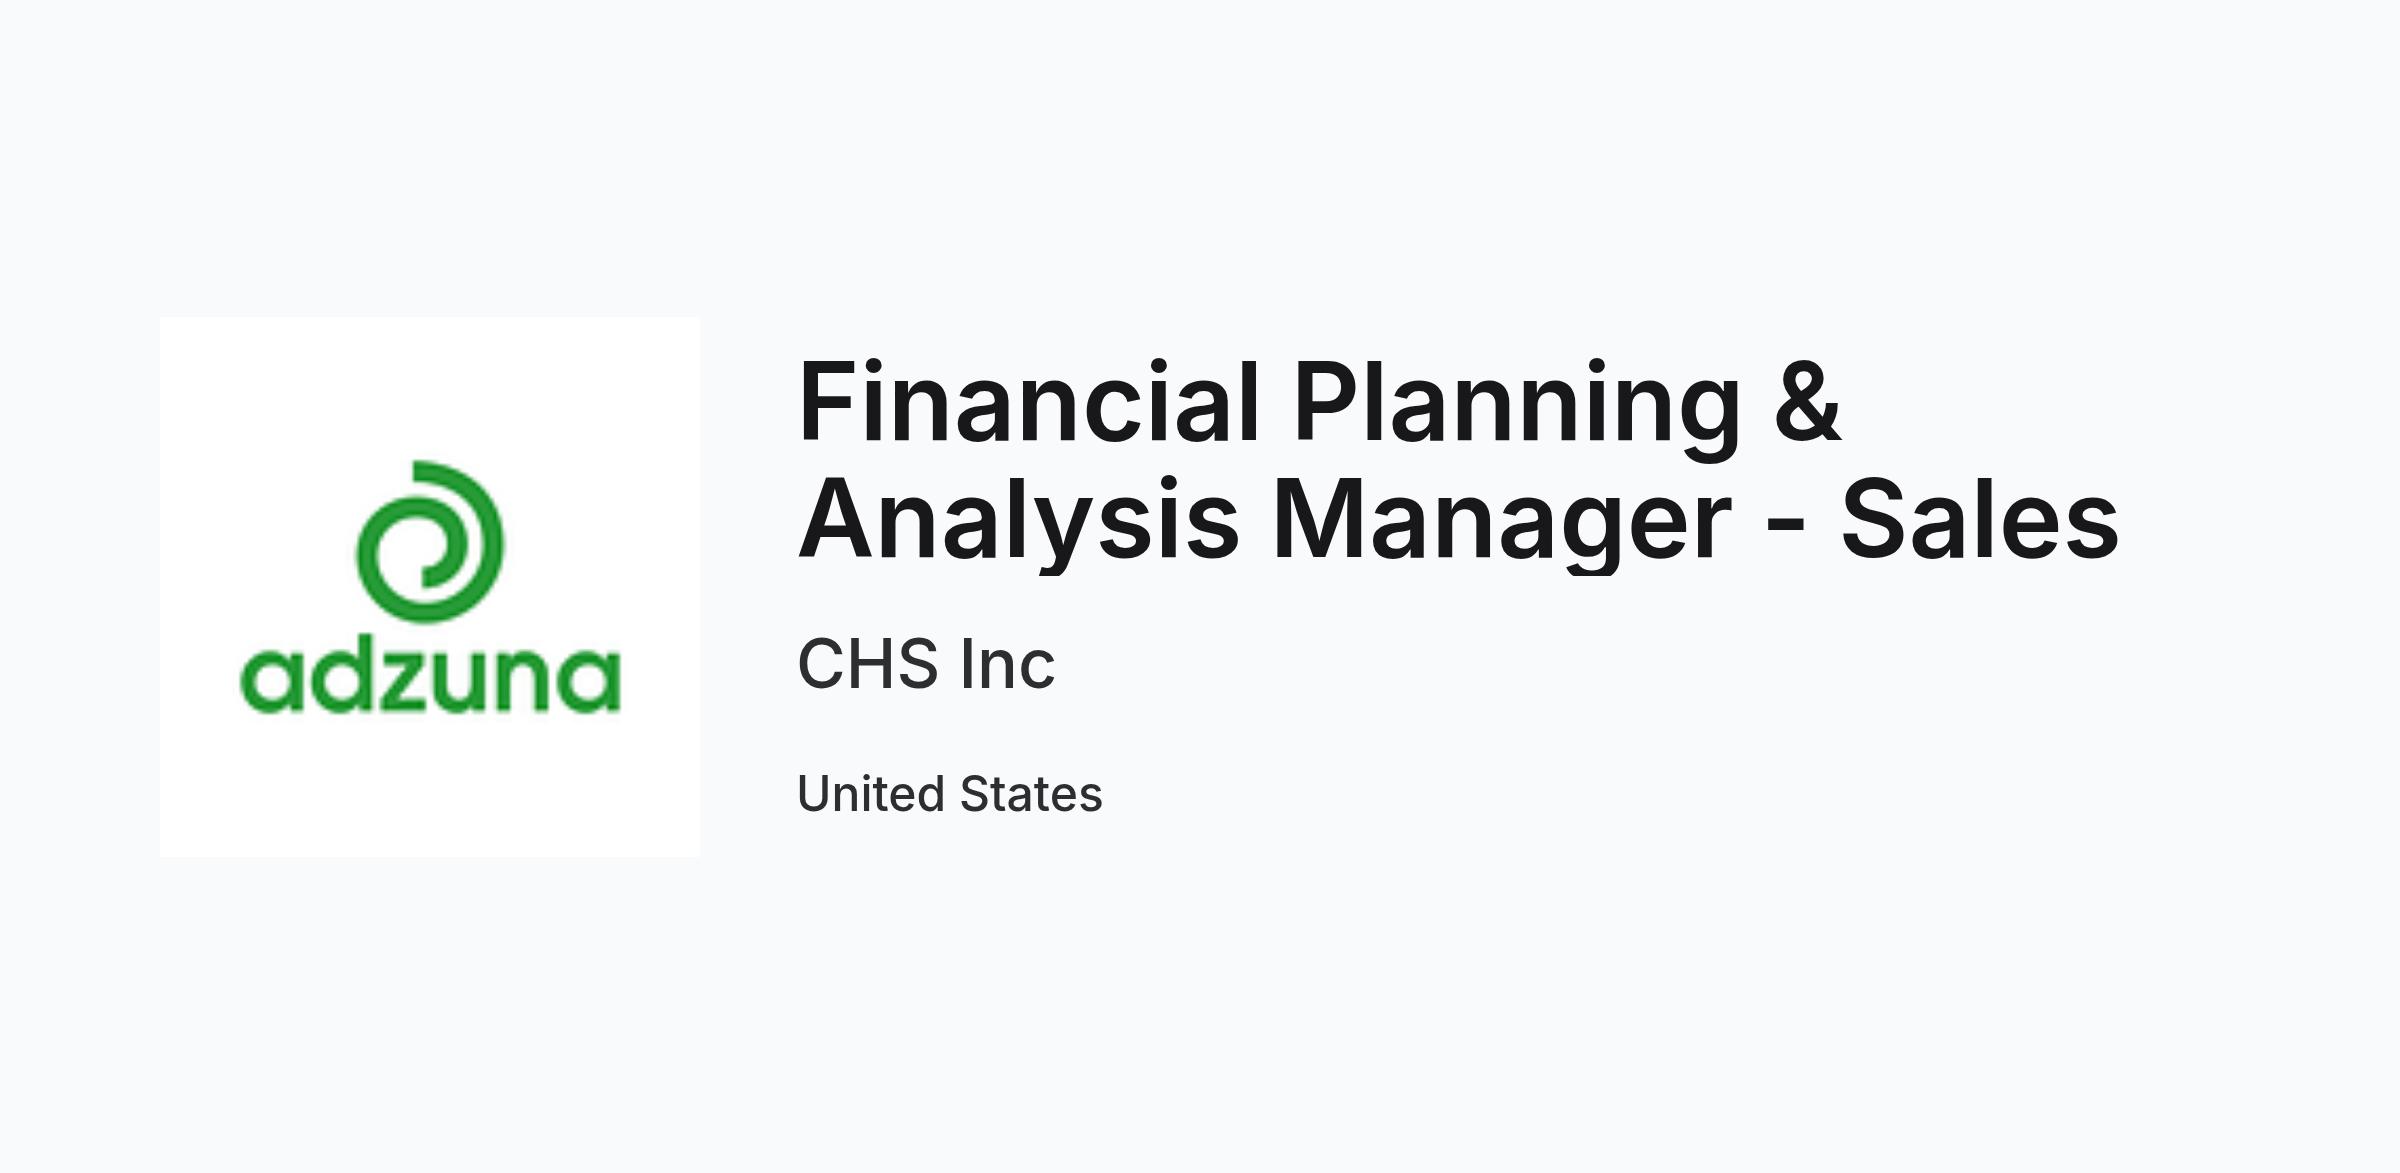This screenshot has height=1173, width=2400.
Task: Click "Inc" in the company line
Action: [x=1007, y=664]
